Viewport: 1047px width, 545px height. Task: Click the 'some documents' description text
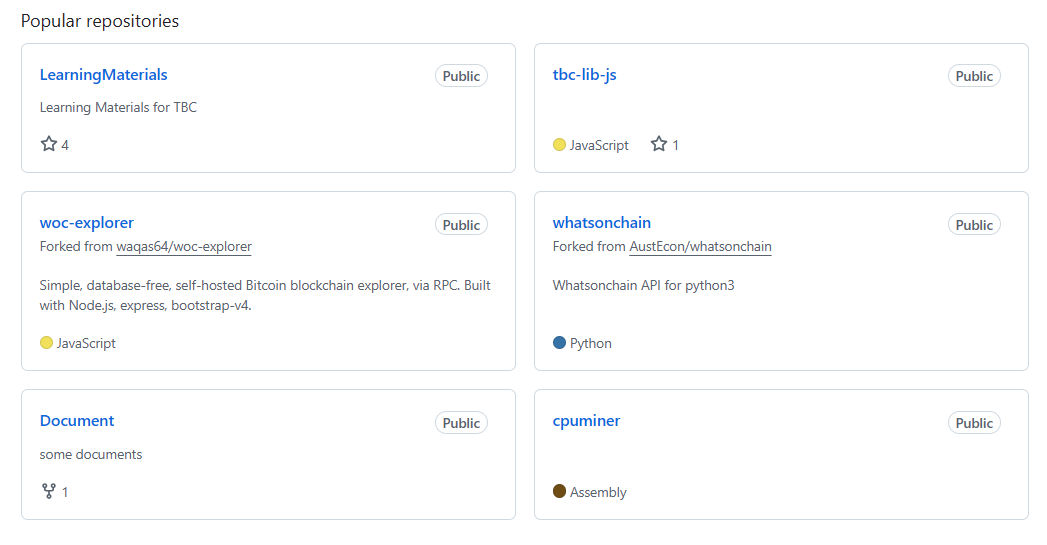pyautogui.click(x=91, y=454)
